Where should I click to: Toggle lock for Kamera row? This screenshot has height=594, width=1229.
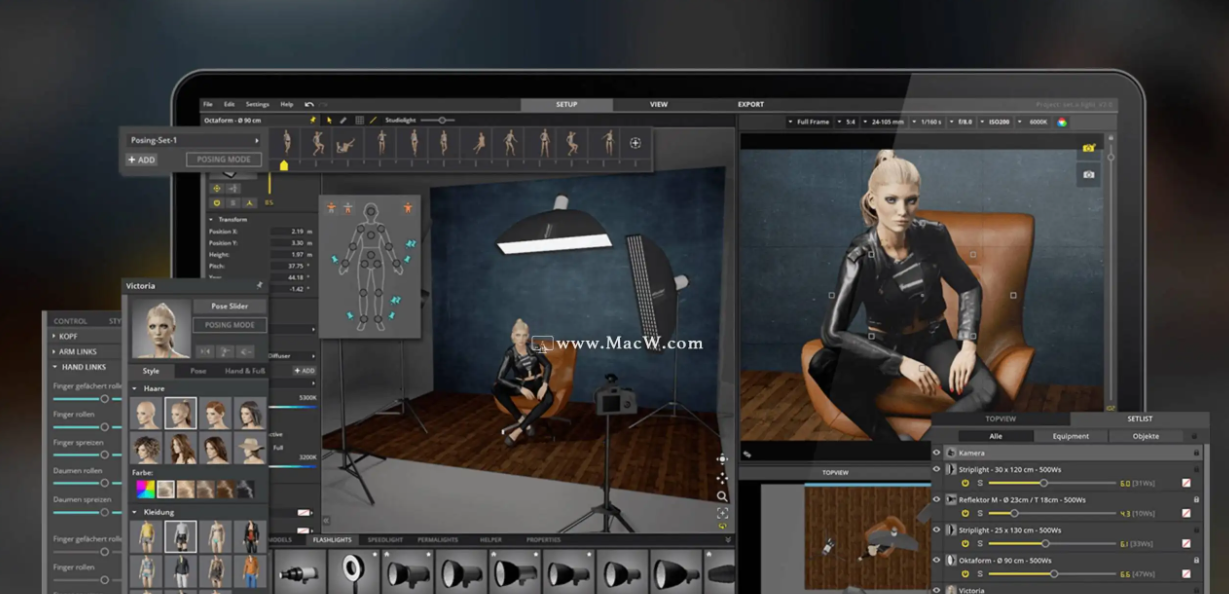(1196, 453)
